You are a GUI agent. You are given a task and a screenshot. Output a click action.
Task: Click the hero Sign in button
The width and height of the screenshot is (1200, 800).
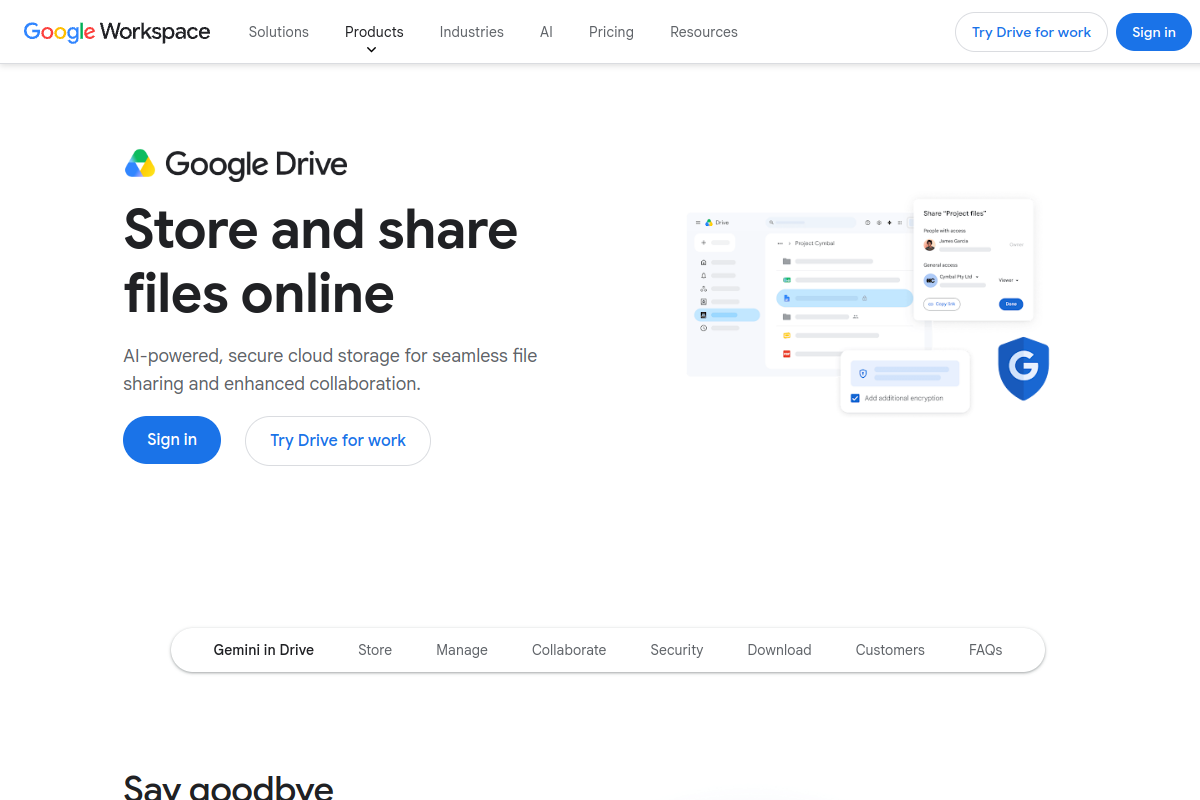coord(172,440)
